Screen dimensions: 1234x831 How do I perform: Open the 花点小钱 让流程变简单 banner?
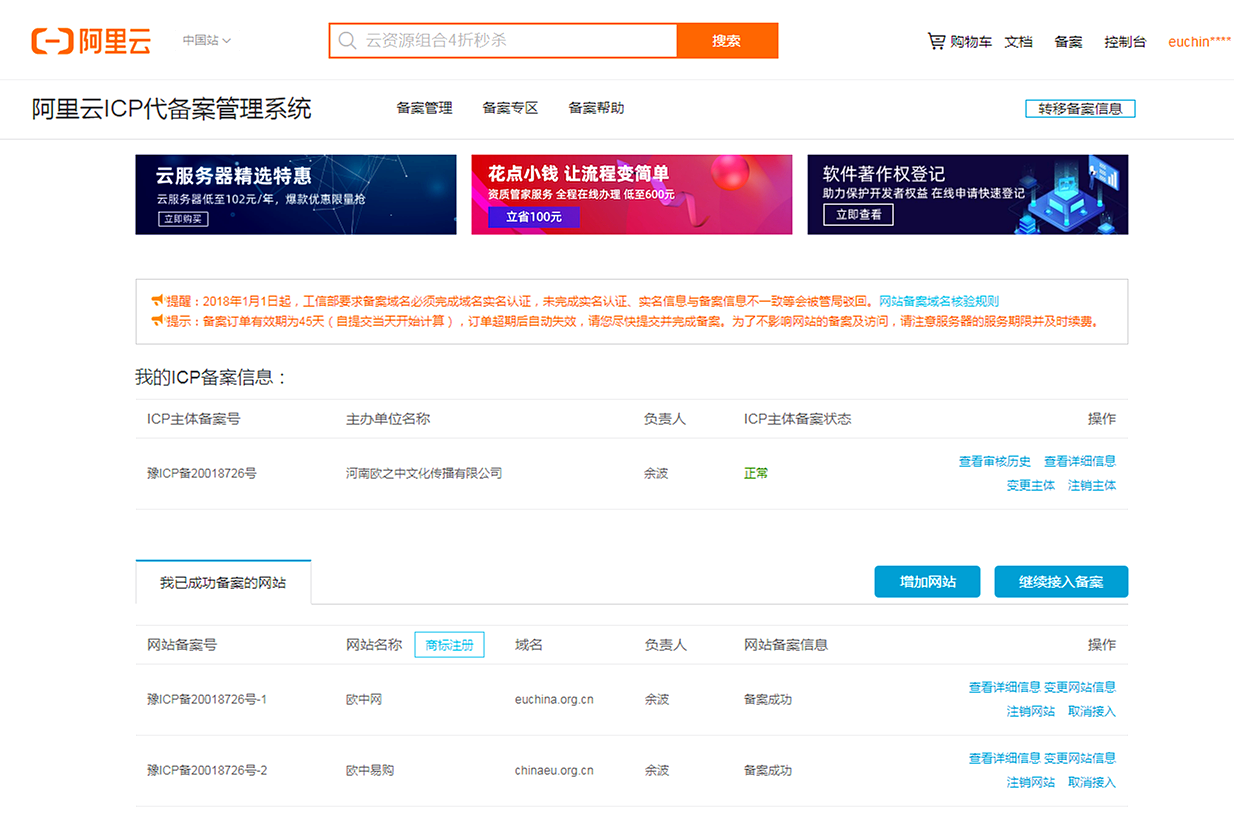631,194
